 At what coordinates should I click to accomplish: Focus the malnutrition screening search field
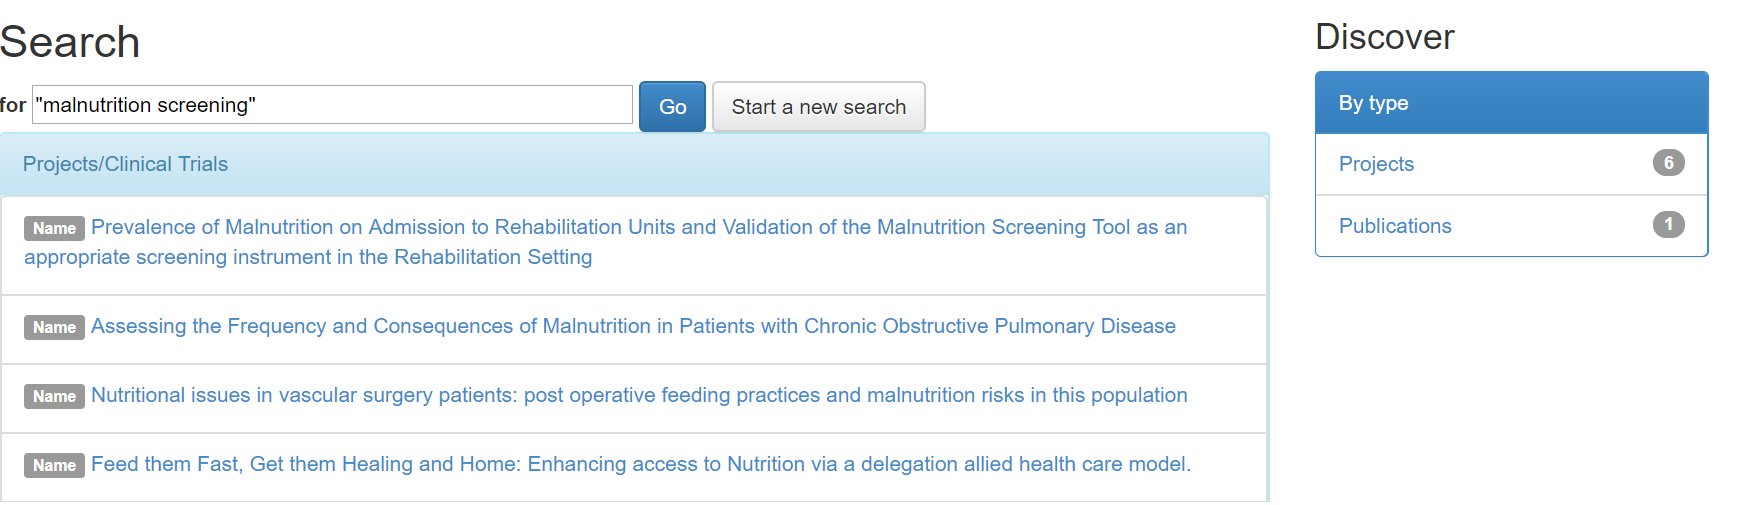click(332, 105)
